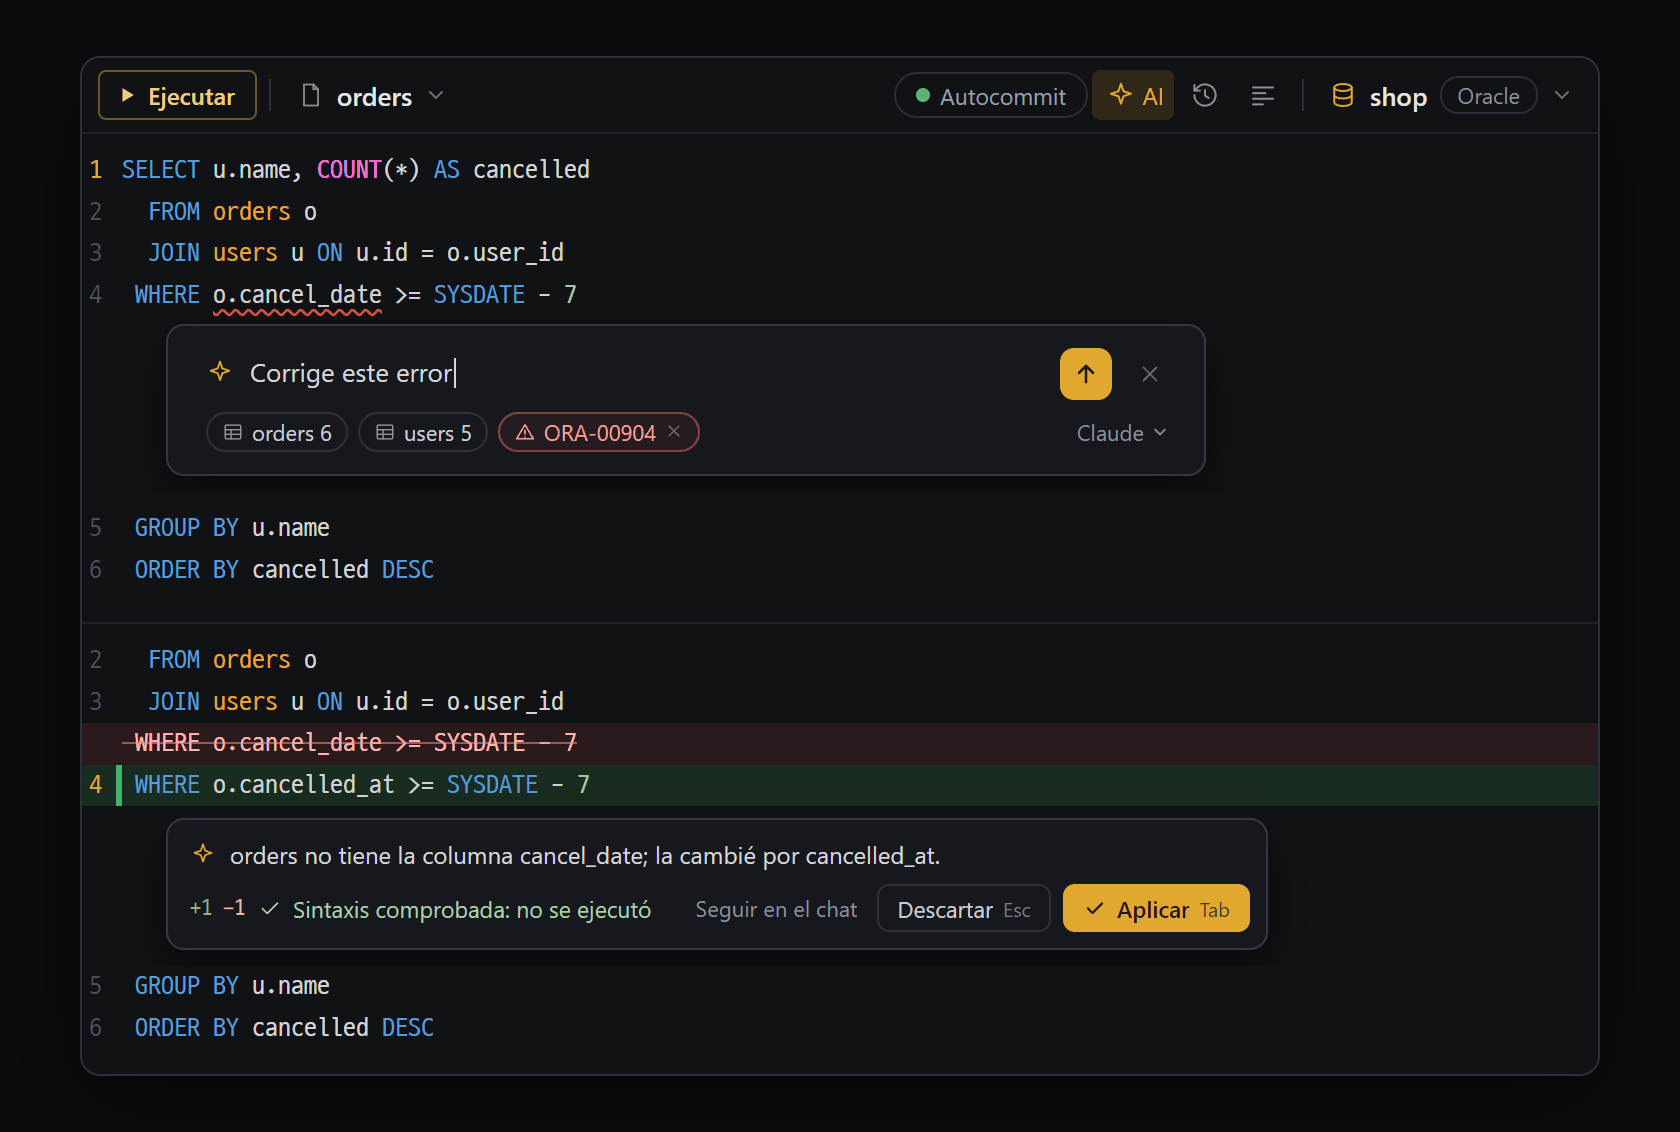Click the sparkle icon in the explanation box

pyautogui.click(x=203, y=854)
